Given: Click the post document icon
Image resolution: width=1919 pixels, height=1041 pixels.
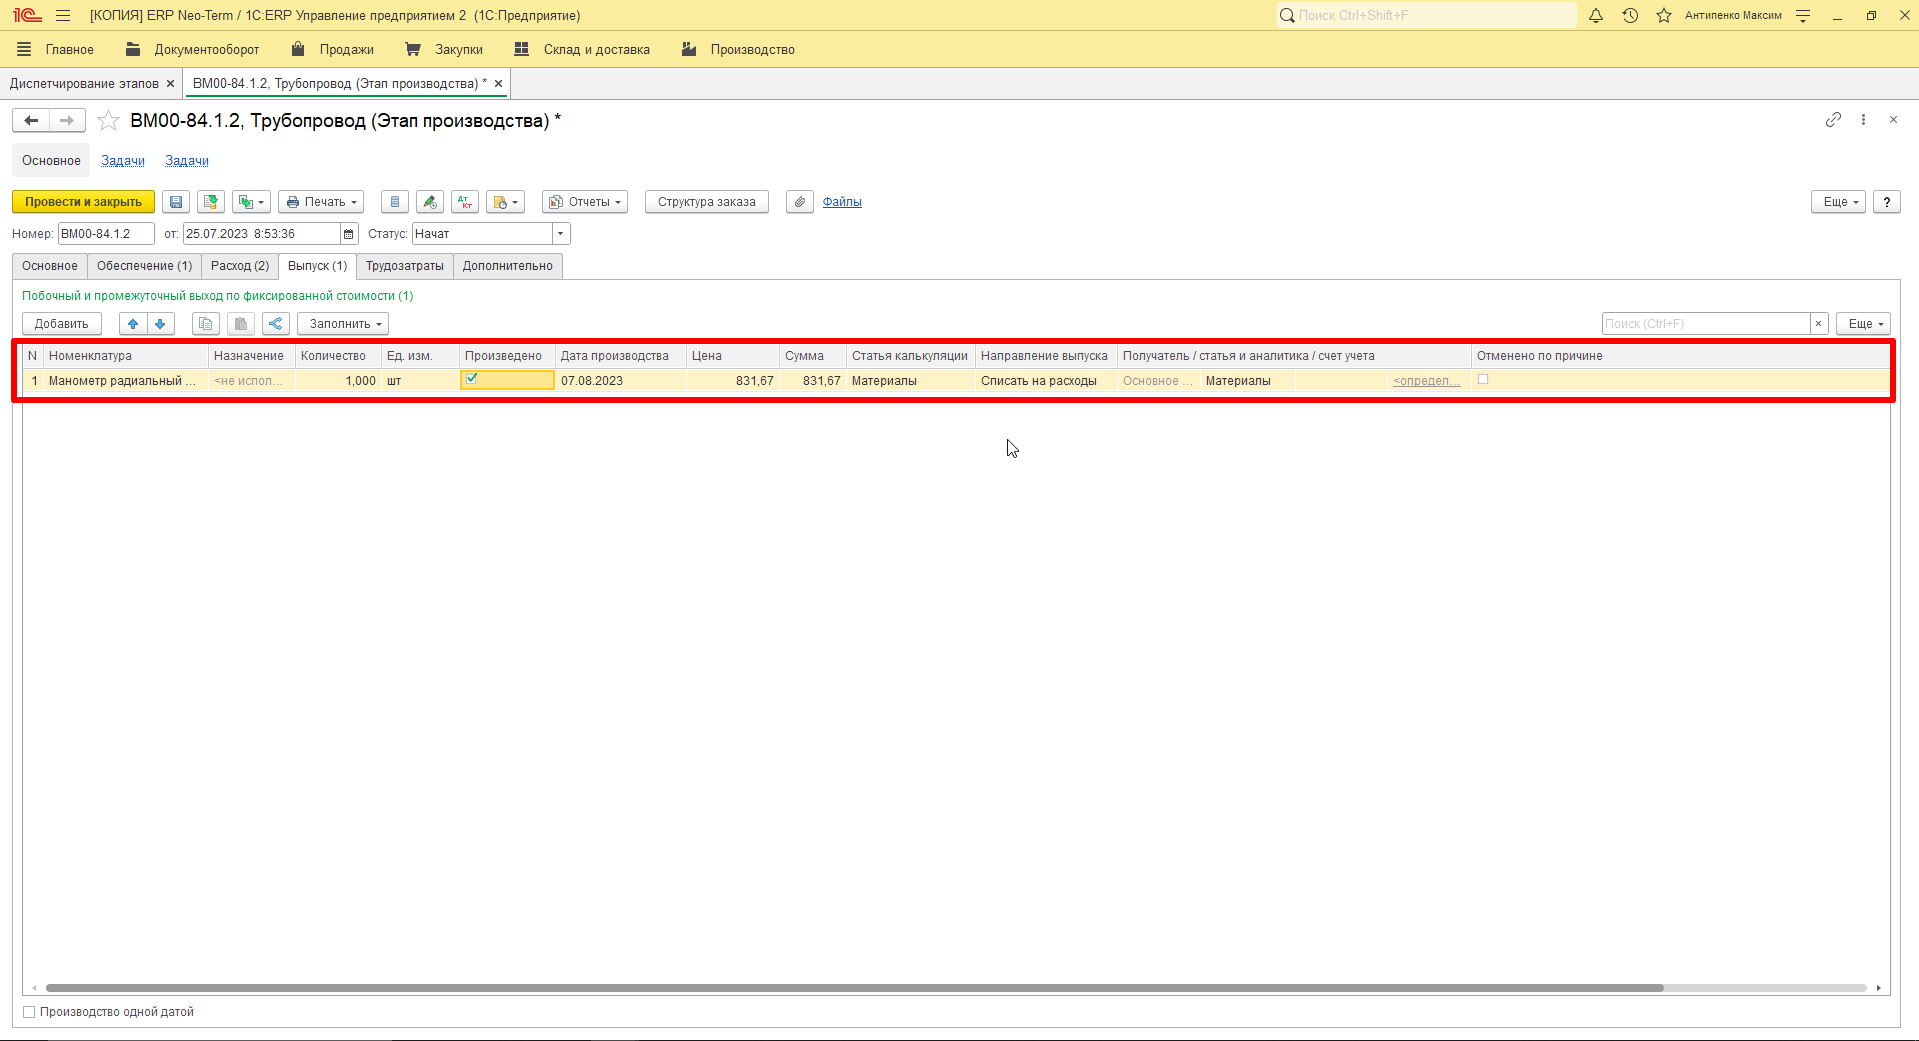Looking at the screenshot, I should 211,202.
